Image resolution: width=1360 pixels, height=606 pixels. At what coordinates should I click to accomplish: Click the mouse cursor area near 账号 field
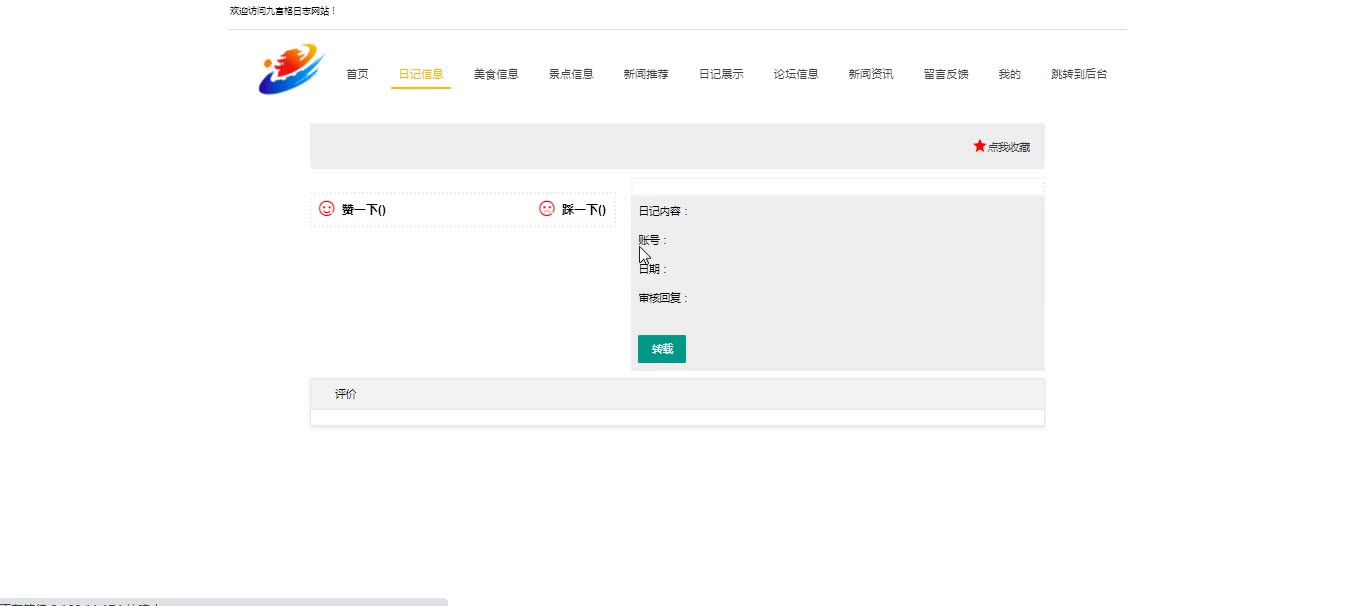coord(643,255)
